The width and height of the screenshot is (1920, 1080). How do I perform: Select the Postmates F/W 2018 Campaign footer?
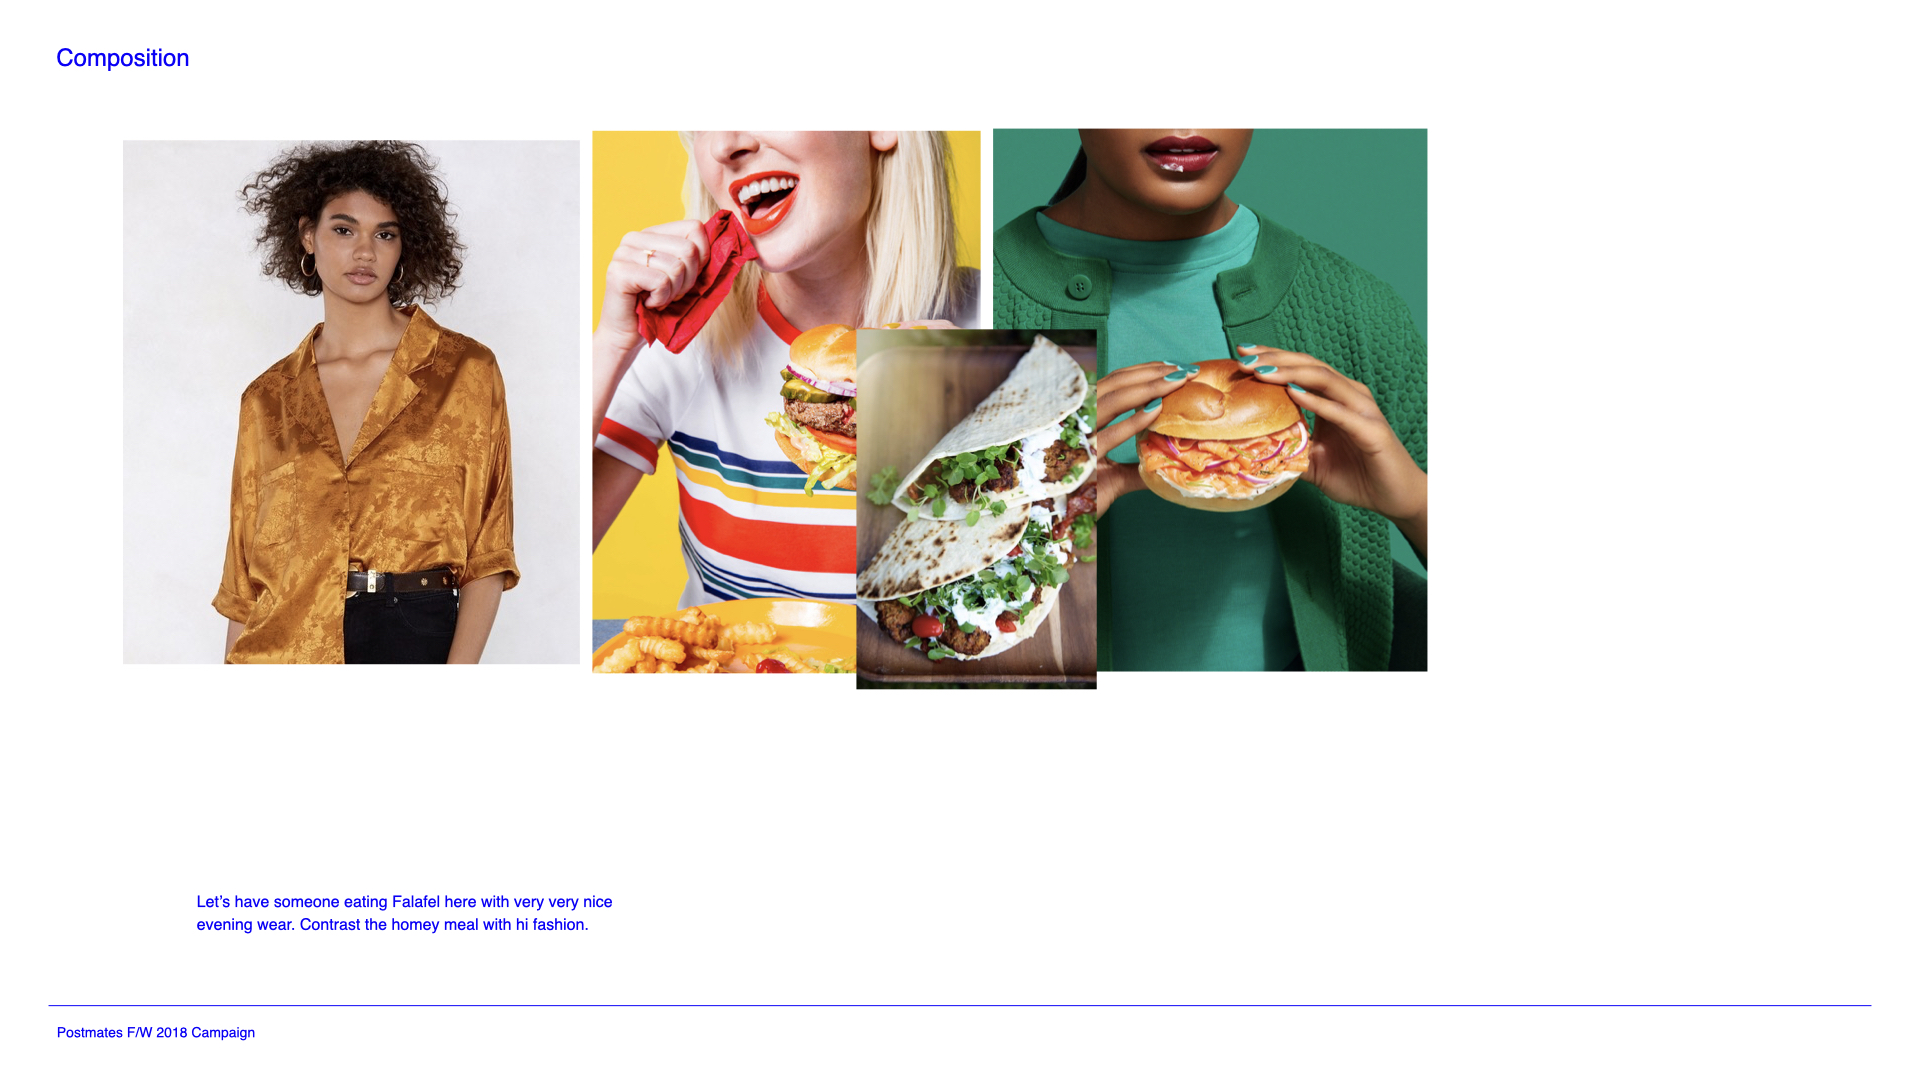pos(156,1033)
